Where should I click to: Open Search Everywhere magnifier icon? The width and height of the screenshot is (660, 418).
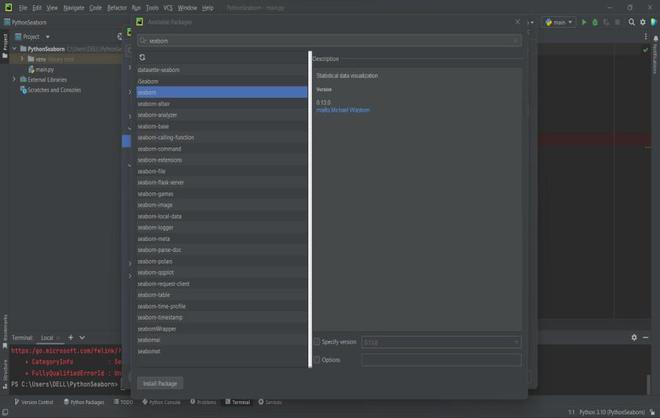pyautogui.click(x=631, y=22)
